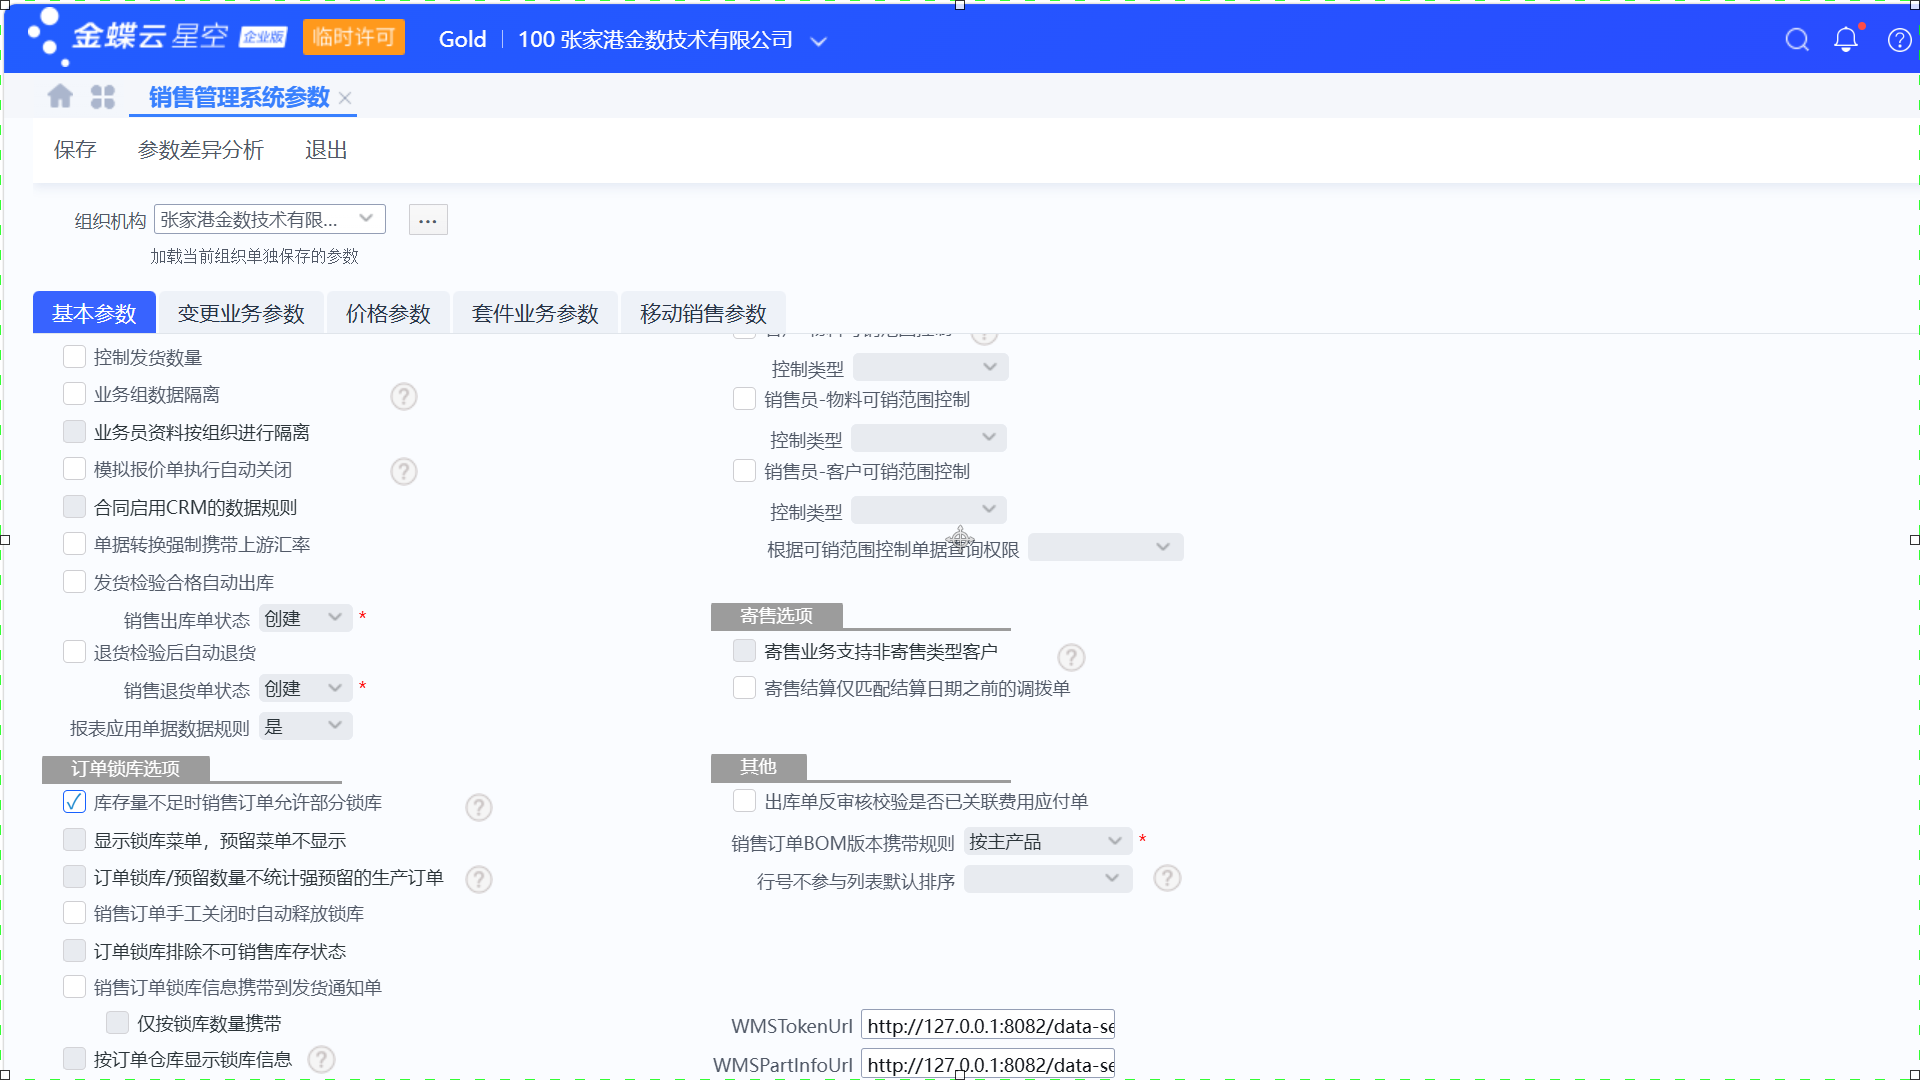Open the apps grid menu icon
Viewport: 1920px width, 1080px height.
(103, 97)
